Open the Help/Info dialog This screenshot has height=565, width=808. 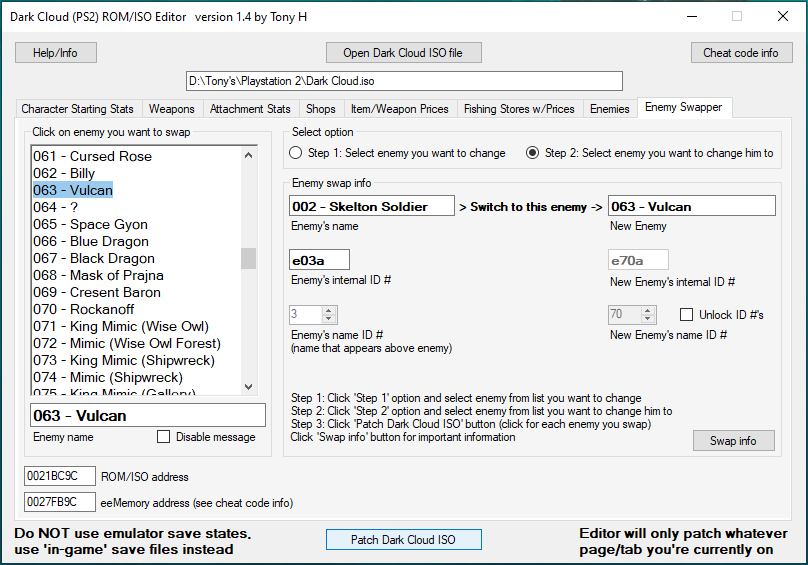coord(56,53)
